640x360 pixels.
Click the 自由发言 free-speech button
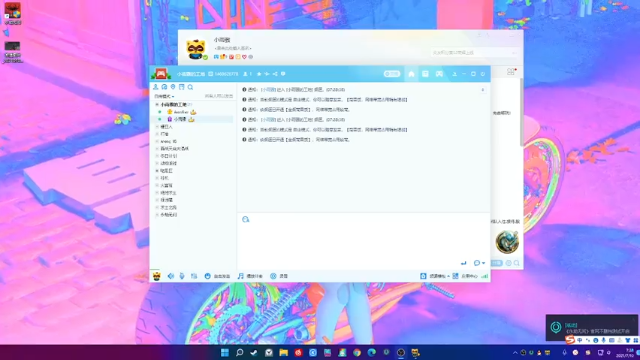tap(217, 276)
